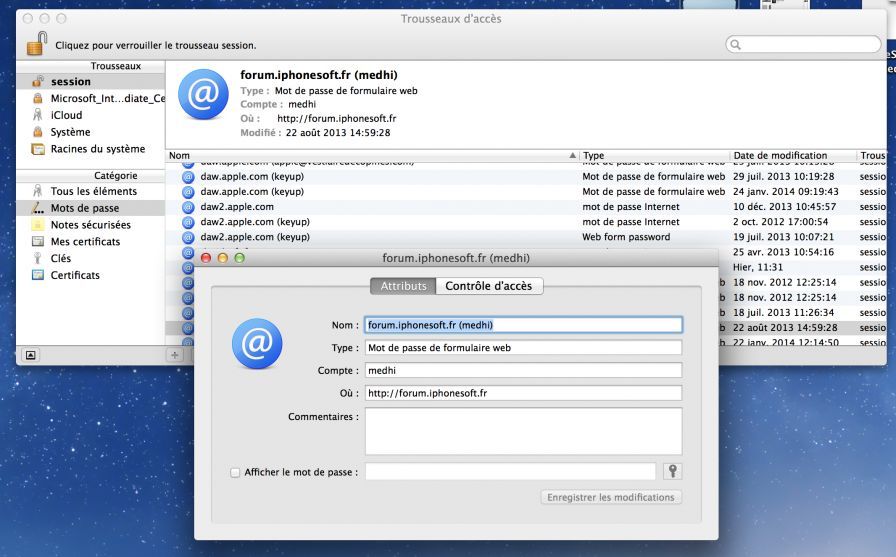Sort the list by the Nom column

click(x=370, y=156)
